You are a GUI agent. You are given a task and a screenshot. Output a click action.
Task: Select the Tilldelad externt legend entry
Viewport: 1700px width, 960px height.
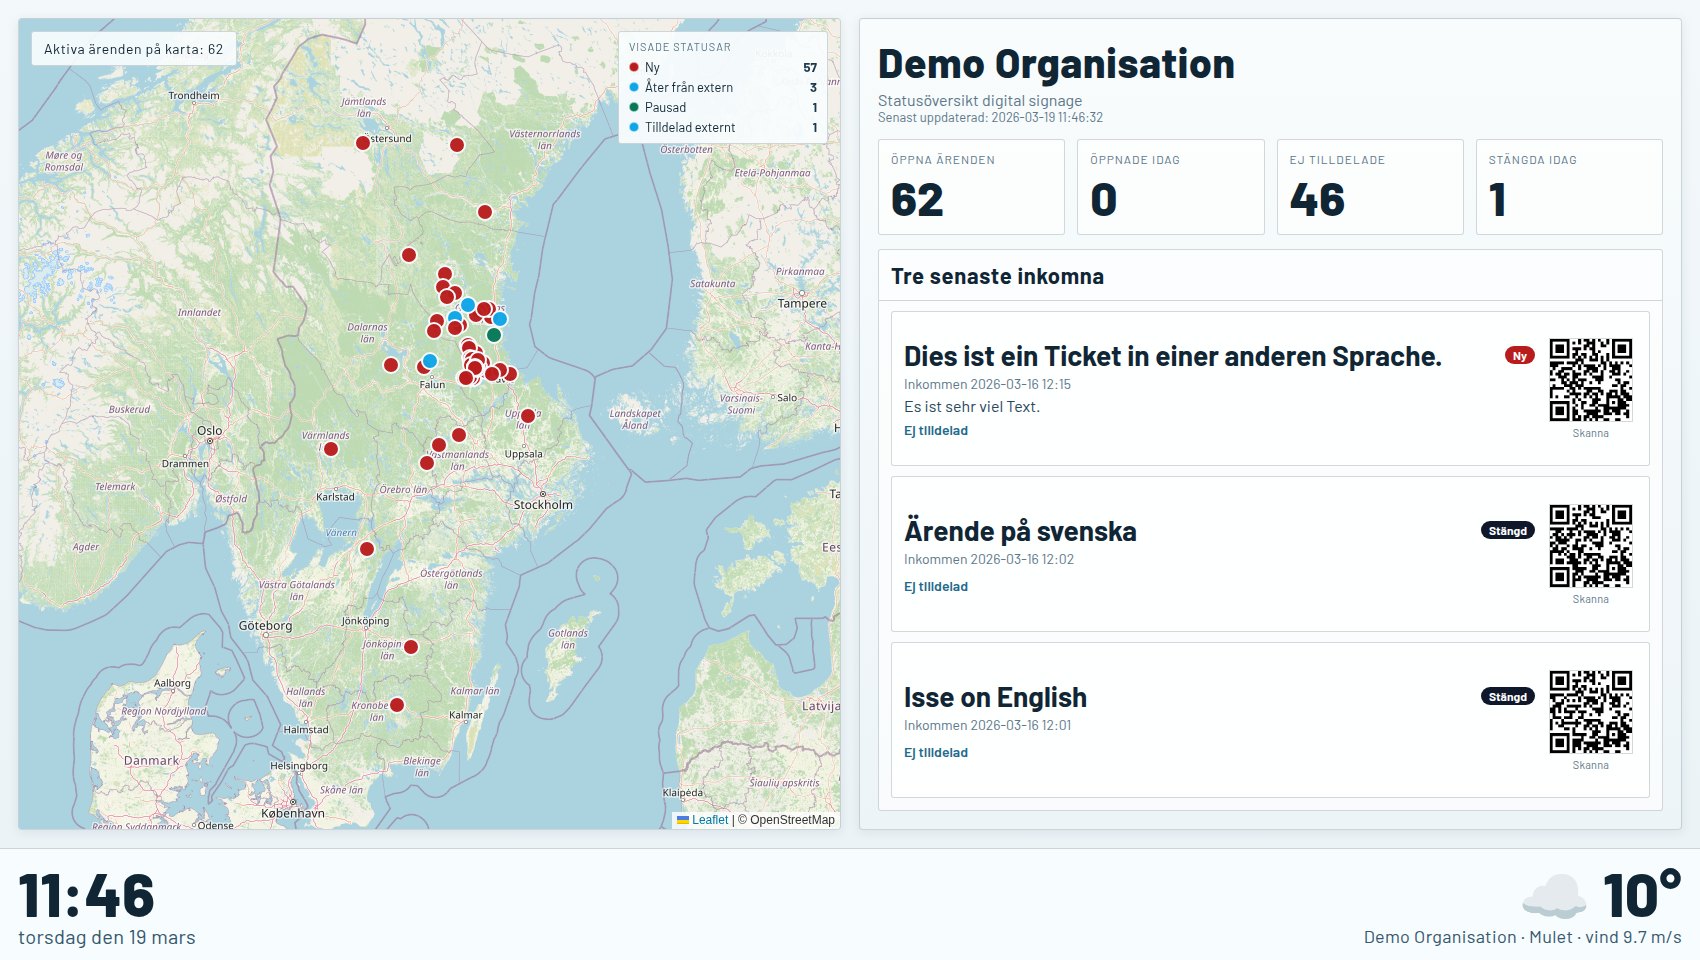[x=723, y=127]
